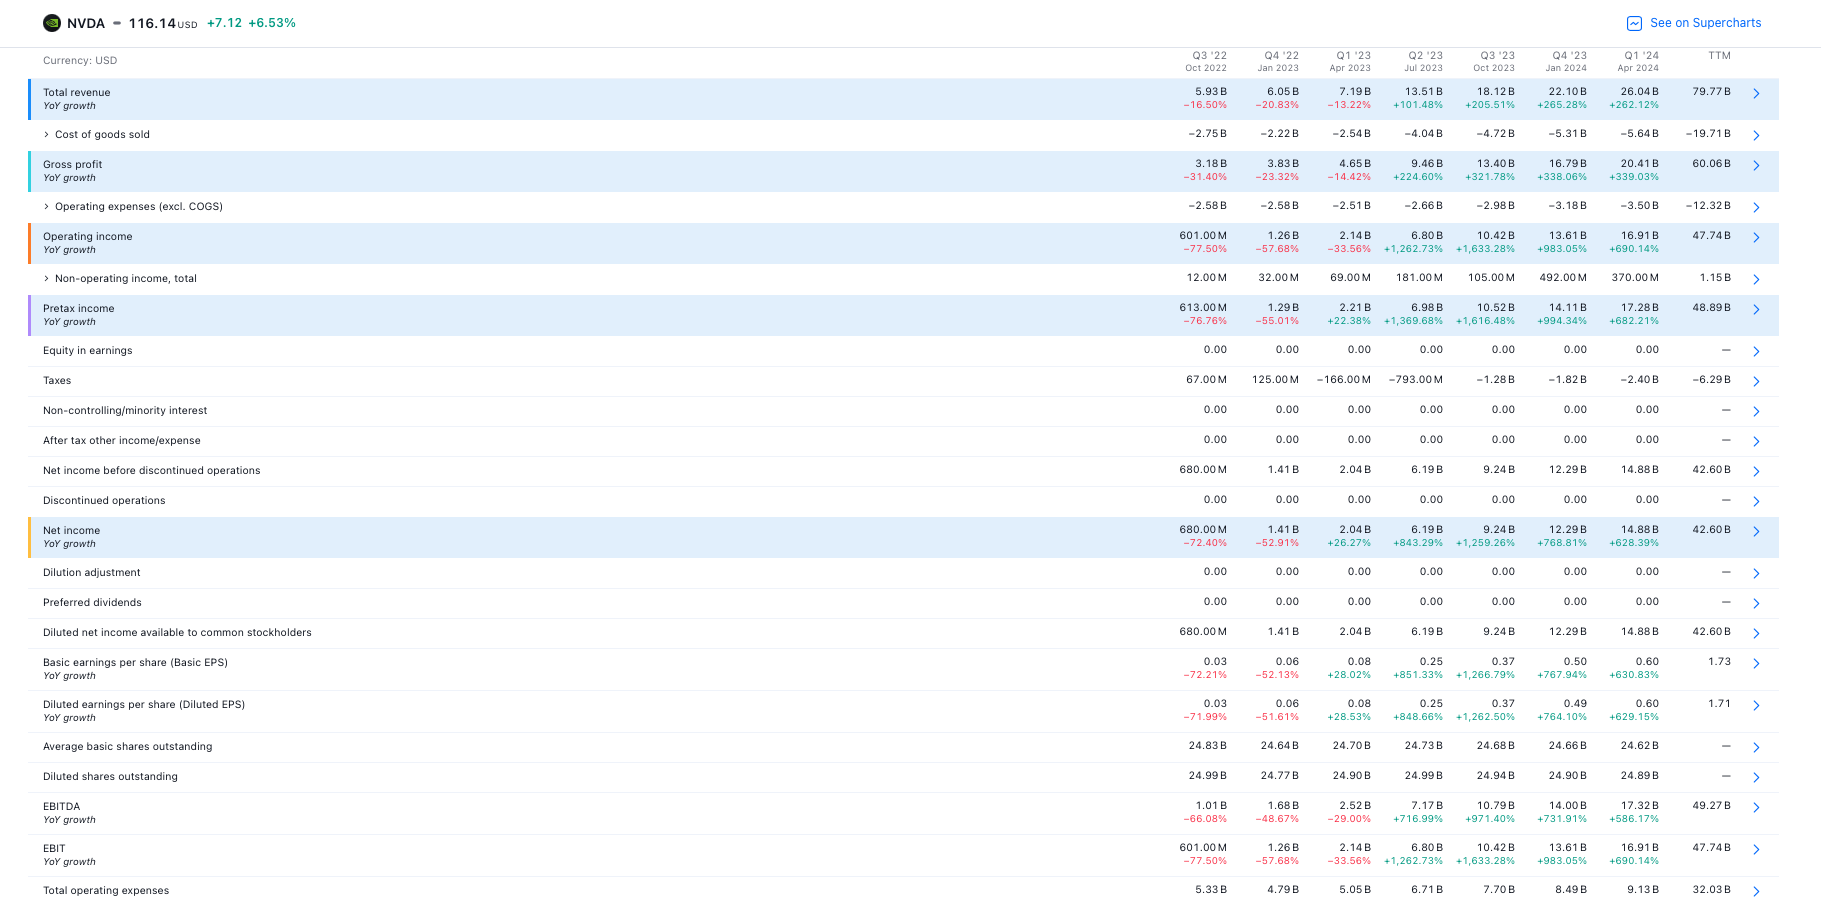
Task: Click the Preferred dividends label
Action: (92, 602)
